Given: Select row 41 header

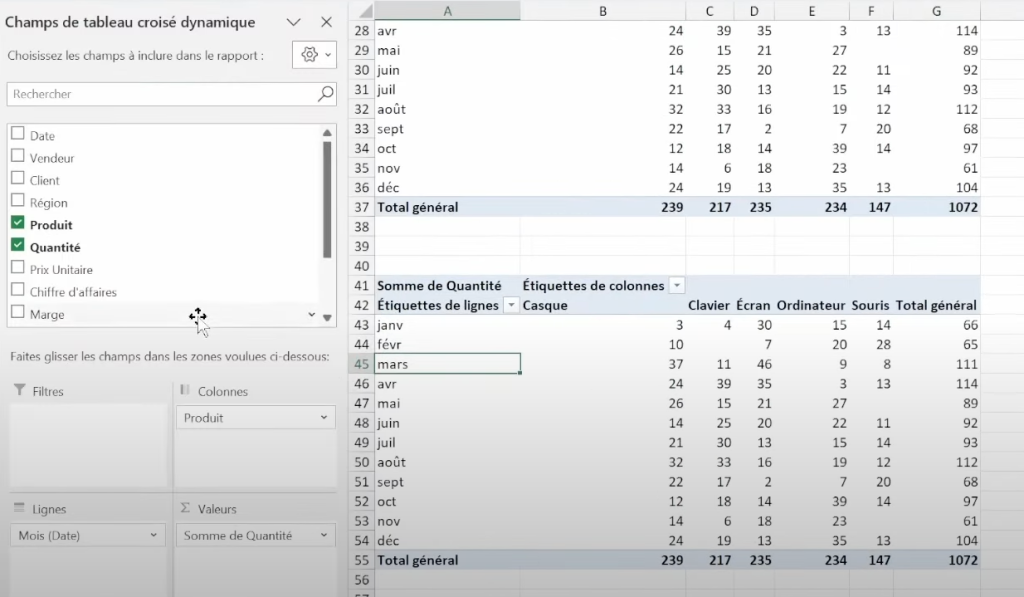Looking at the screenshot, I should pyautogui.click(x=361, y=285).
